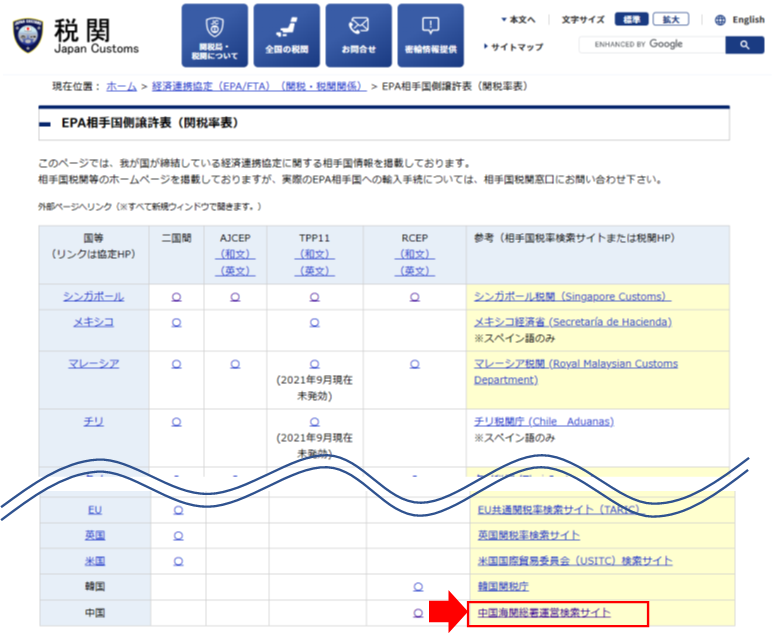Click 英国 bilateral circle mark
The height and width of the screenshot is (633, 772).
(178, 536)
